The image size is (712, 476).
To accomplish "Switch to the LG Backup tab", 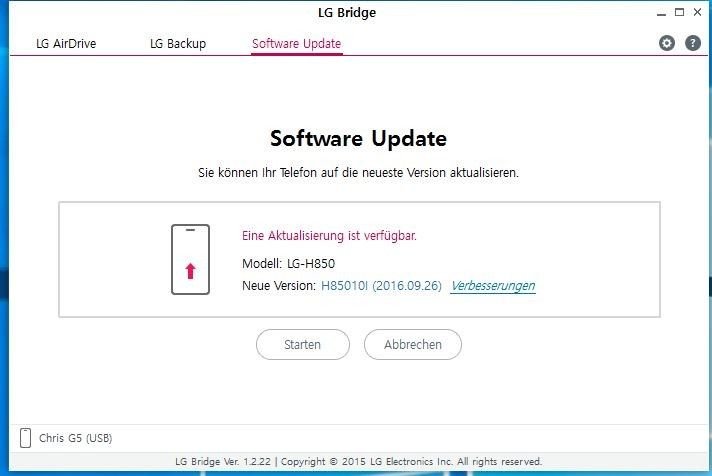I will tap(178, 44).
